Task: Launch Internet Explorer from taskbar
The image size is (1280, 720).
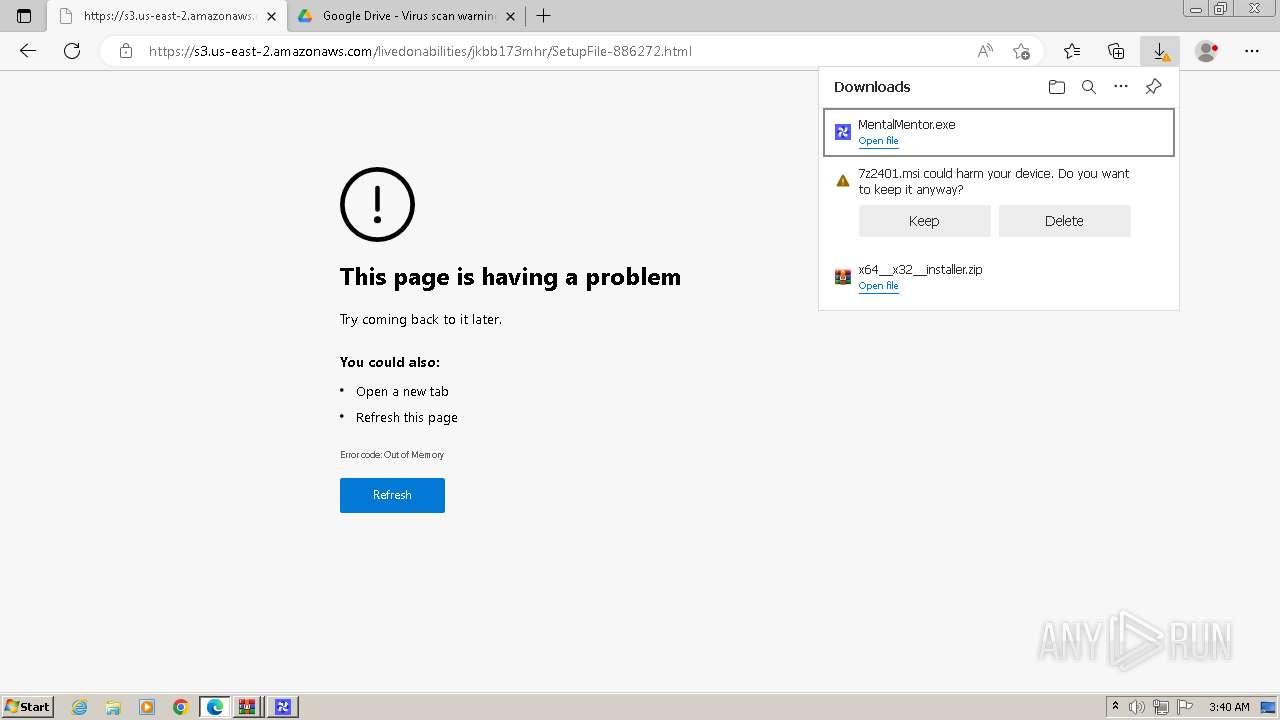Action: click(80, 707)
